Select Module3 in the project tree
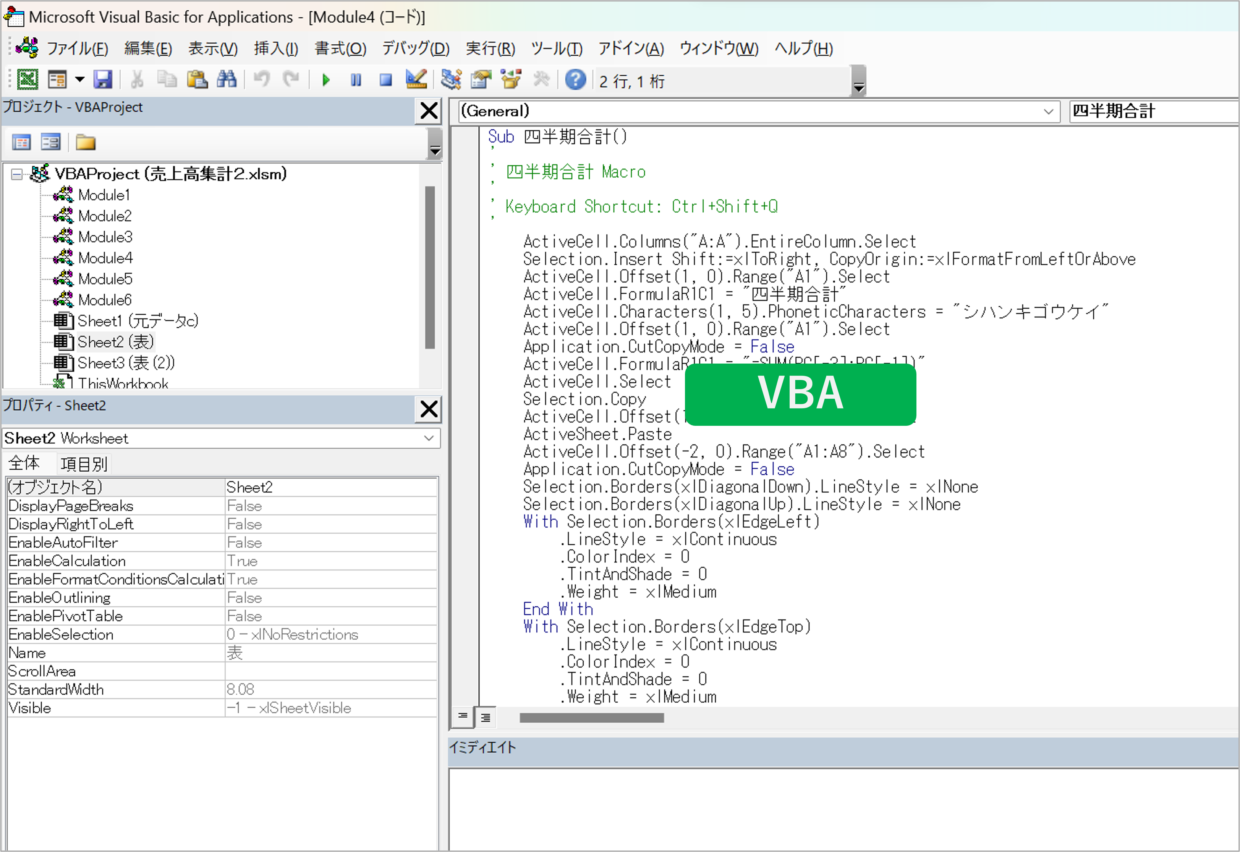Viewport: 1240px width, 852px height. click(105, 237)
